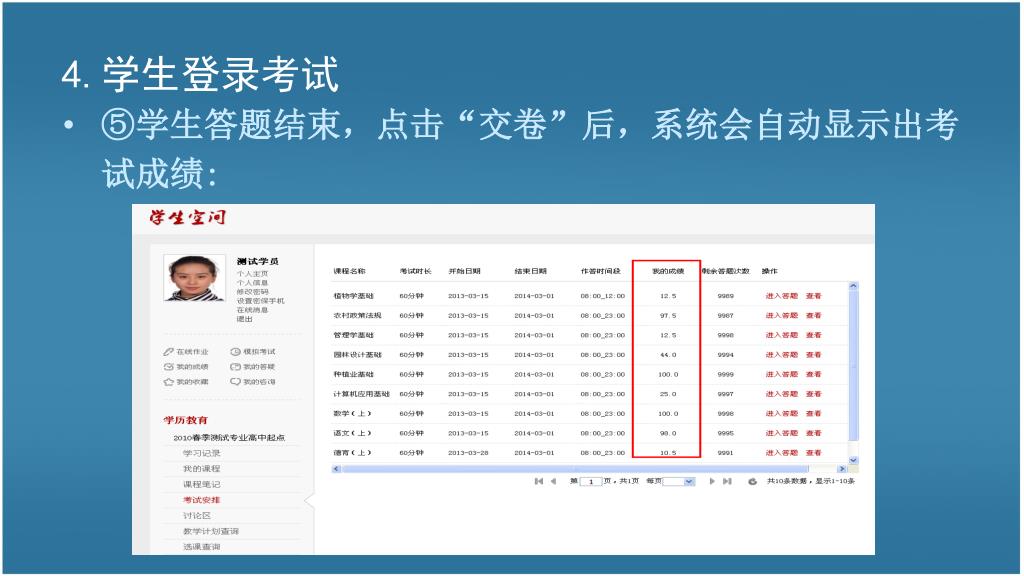Click the 我的成绩 icon in sidebar
This screenshot has height=576, width=1024.
pyautogui.click(x=168, y=367)
